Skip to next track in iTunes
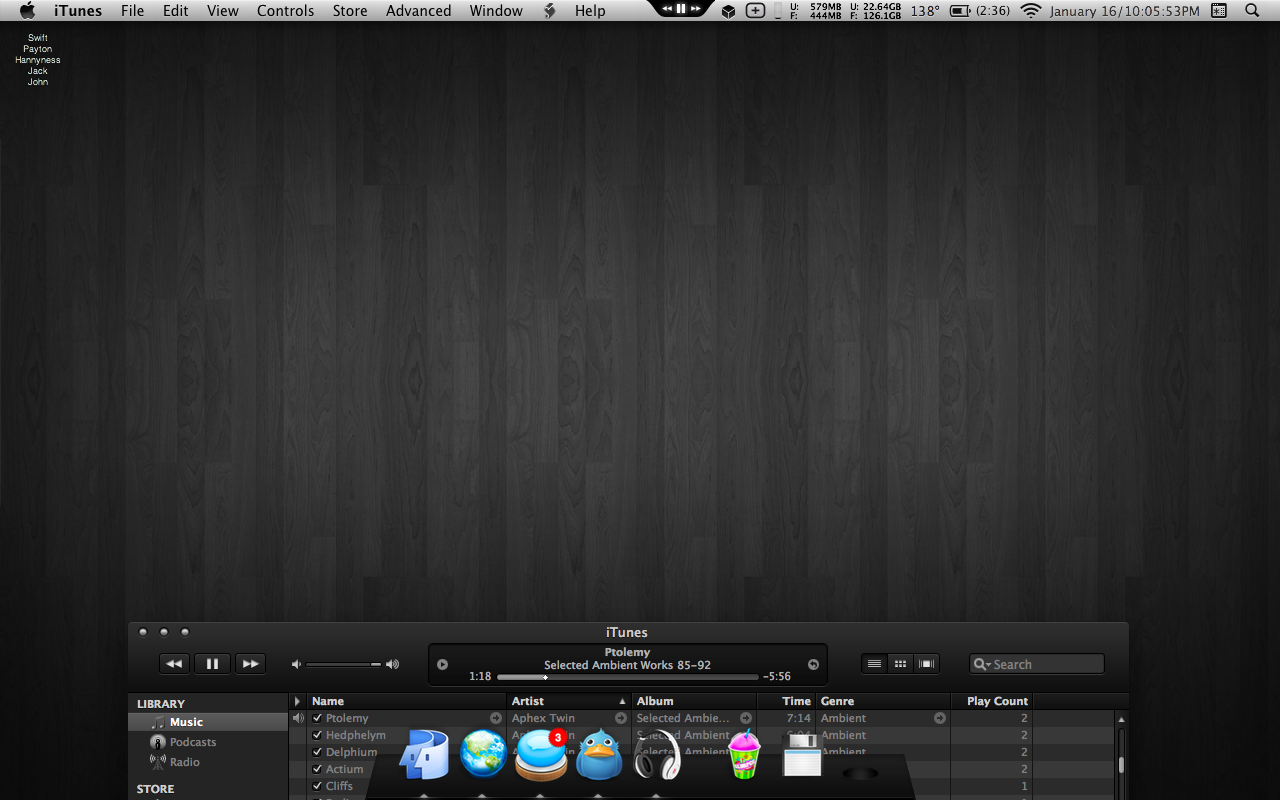This screenshot has height=800, width=1280. 250,664
